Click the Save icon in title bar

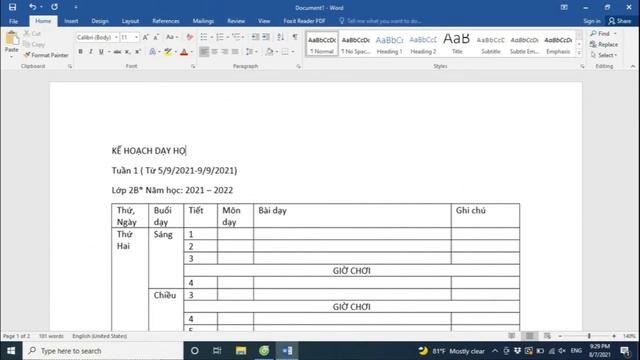(x=12, y=7)
